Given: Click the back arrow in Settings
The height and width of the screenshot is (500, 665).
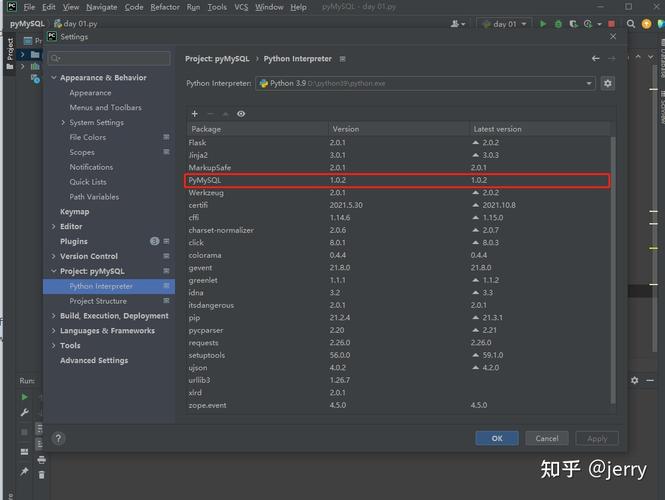Looking at the screenshot, I should coord(596,59).
